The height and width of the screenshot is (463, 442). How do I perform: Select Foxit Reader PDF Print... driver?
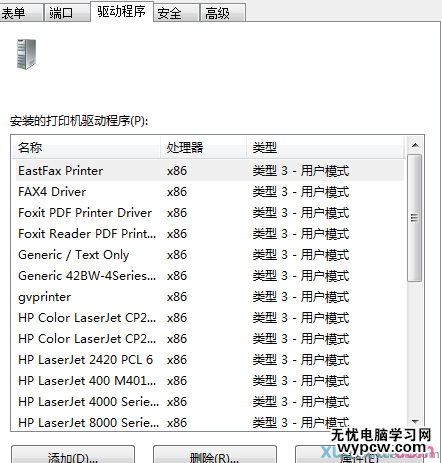pyautogui.click(x=210, y=234)
